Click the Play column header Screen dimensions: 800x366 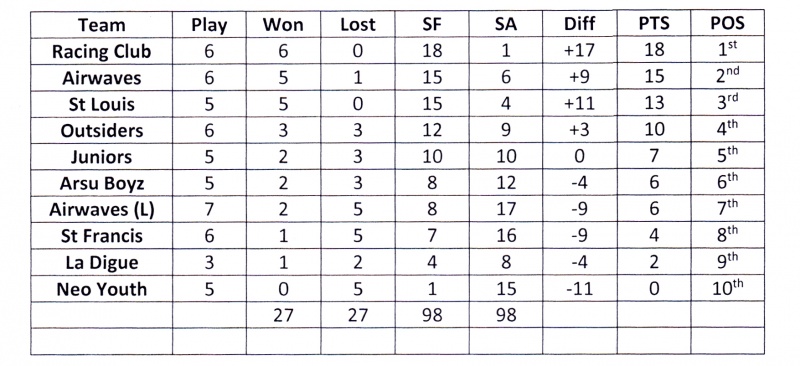click(x=209, y=25)
